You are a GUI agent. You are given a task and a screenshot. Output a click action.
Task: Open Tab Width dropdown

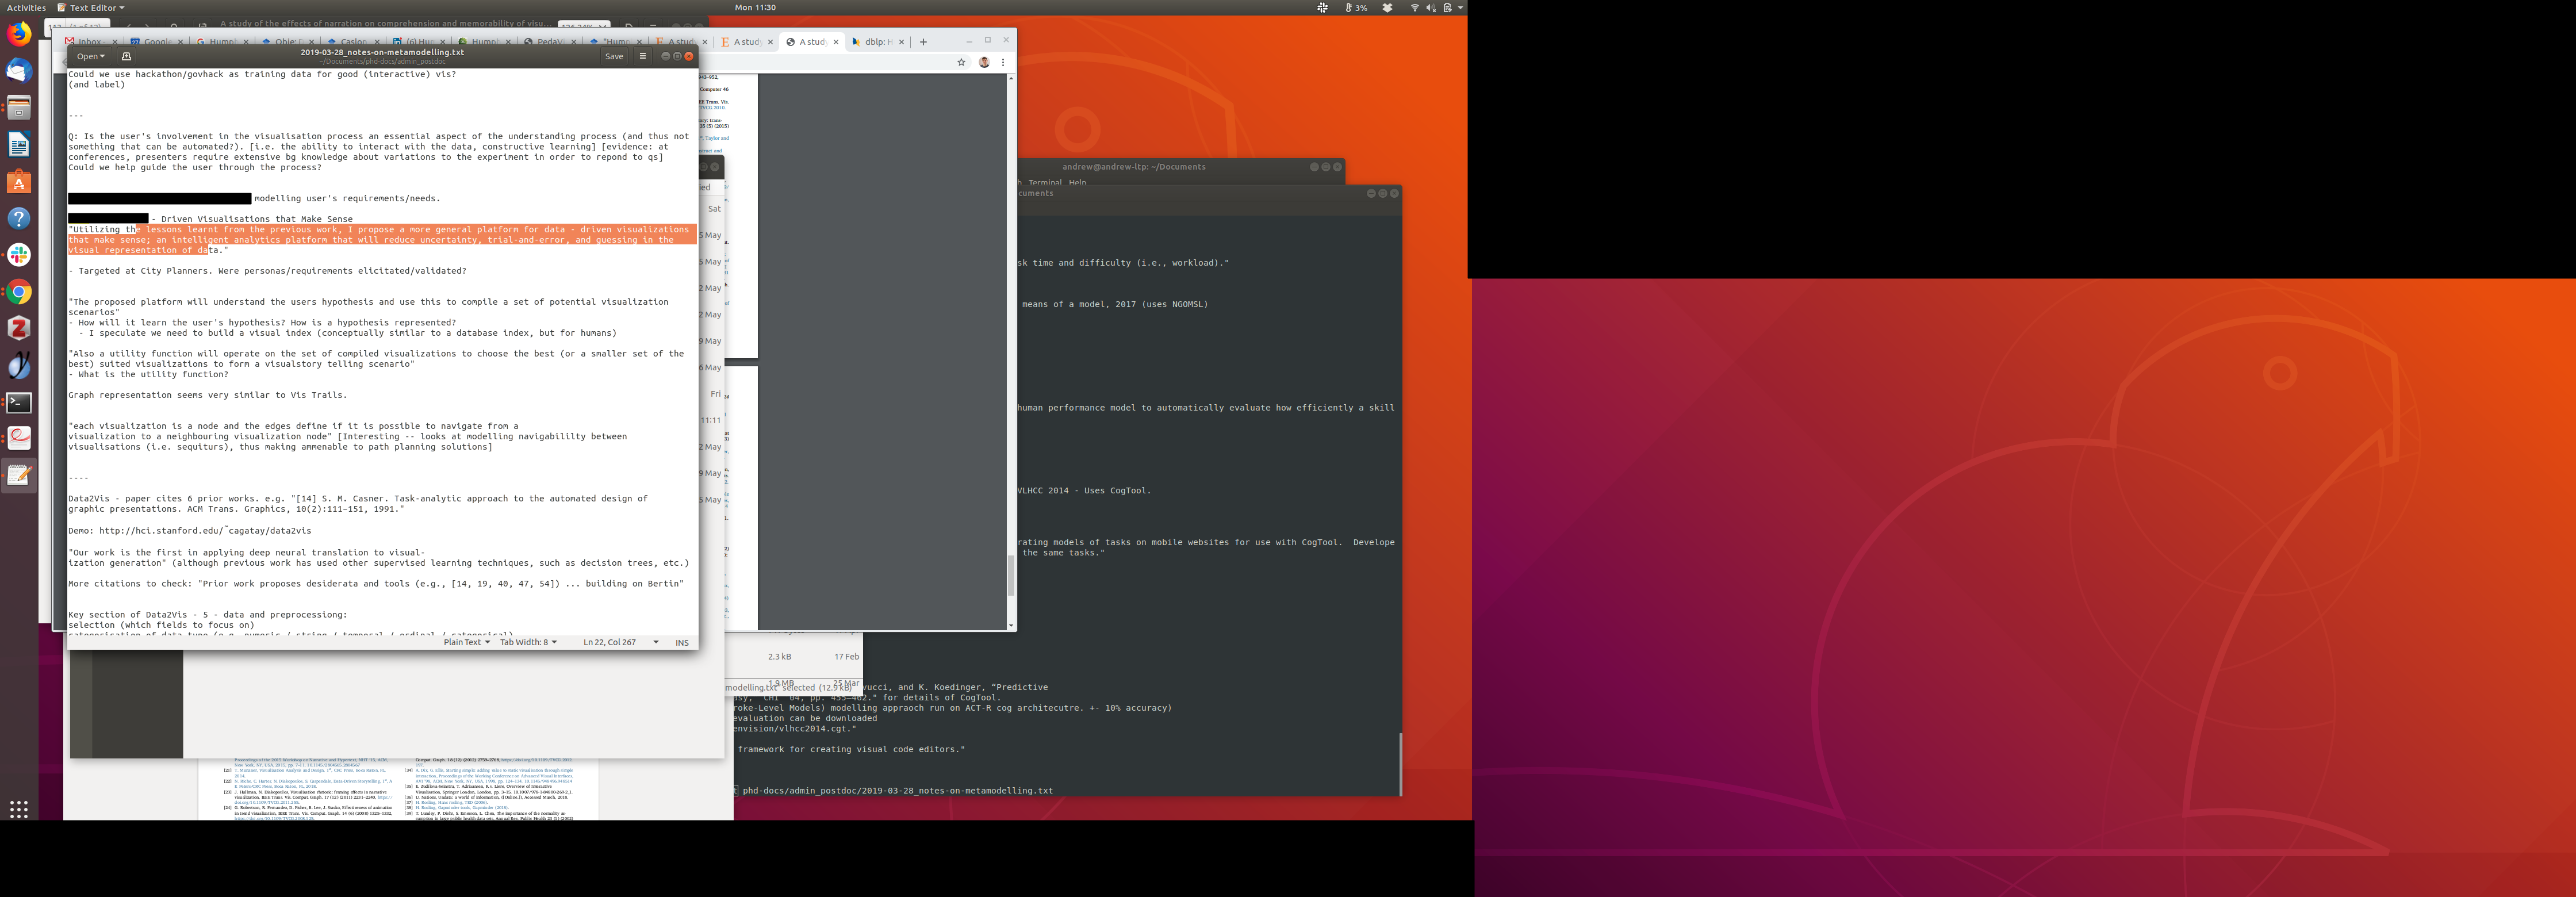(528, 643)
